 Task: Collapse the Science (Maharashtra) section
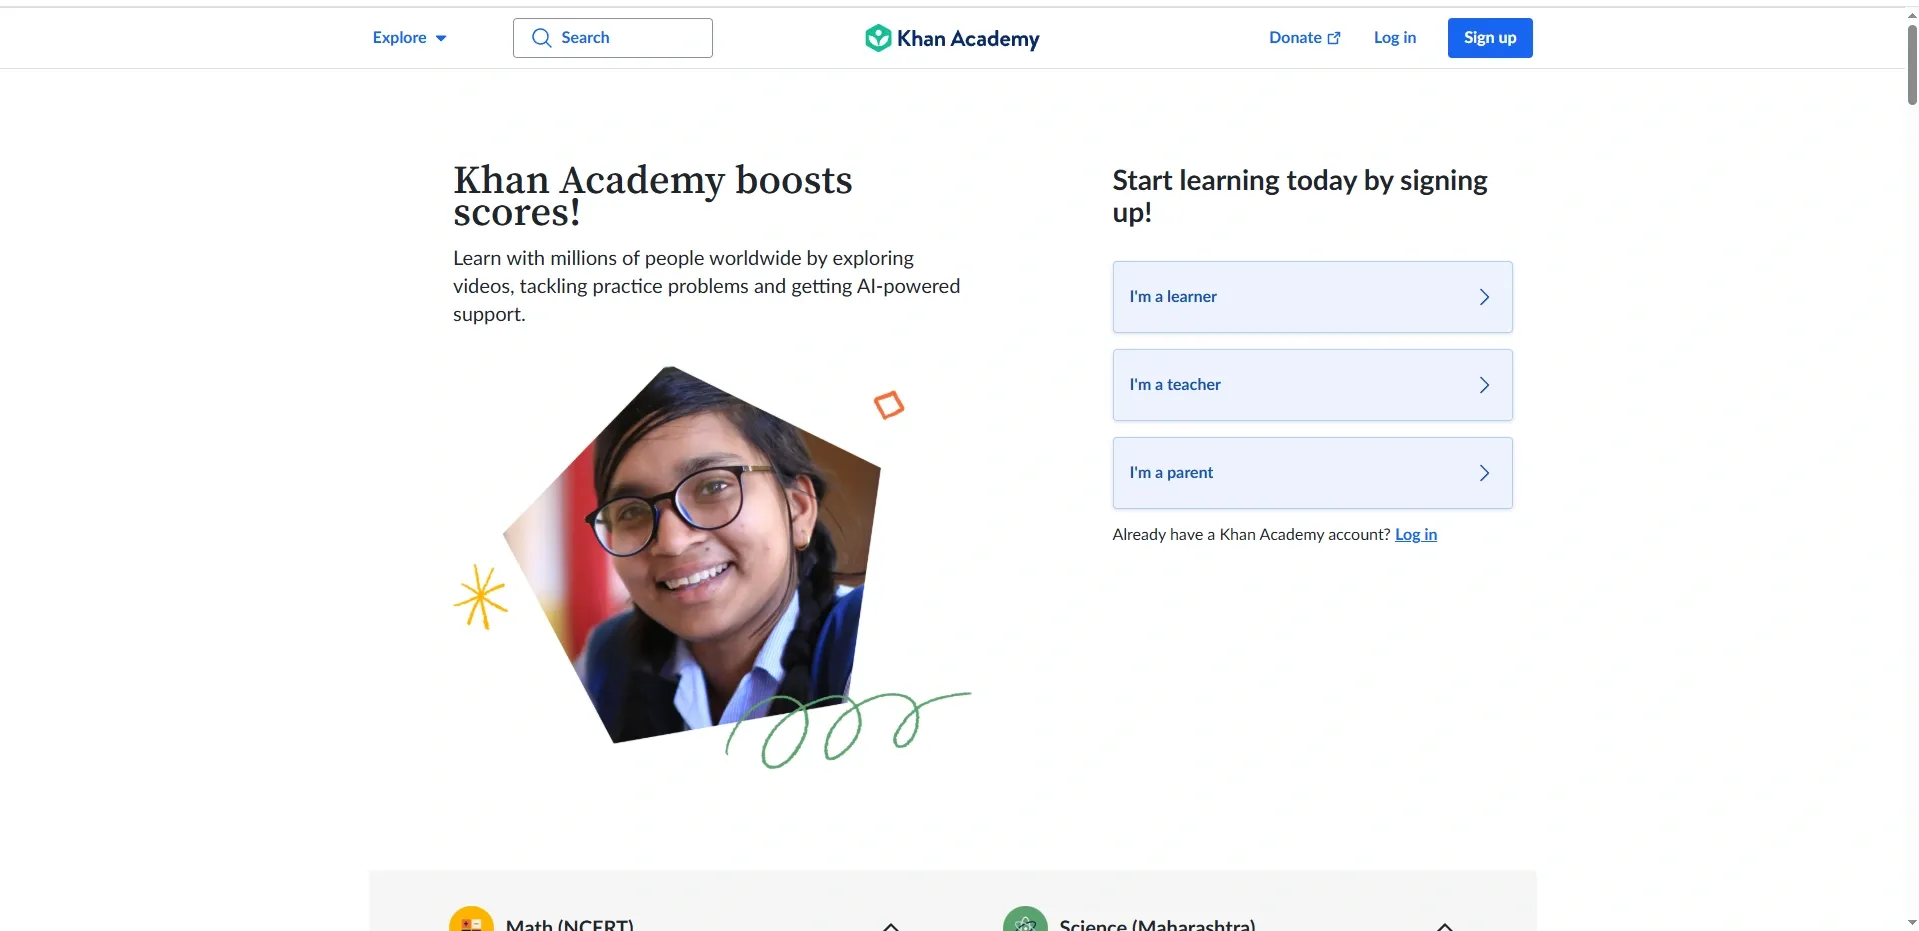click(x=1445, y=925)
